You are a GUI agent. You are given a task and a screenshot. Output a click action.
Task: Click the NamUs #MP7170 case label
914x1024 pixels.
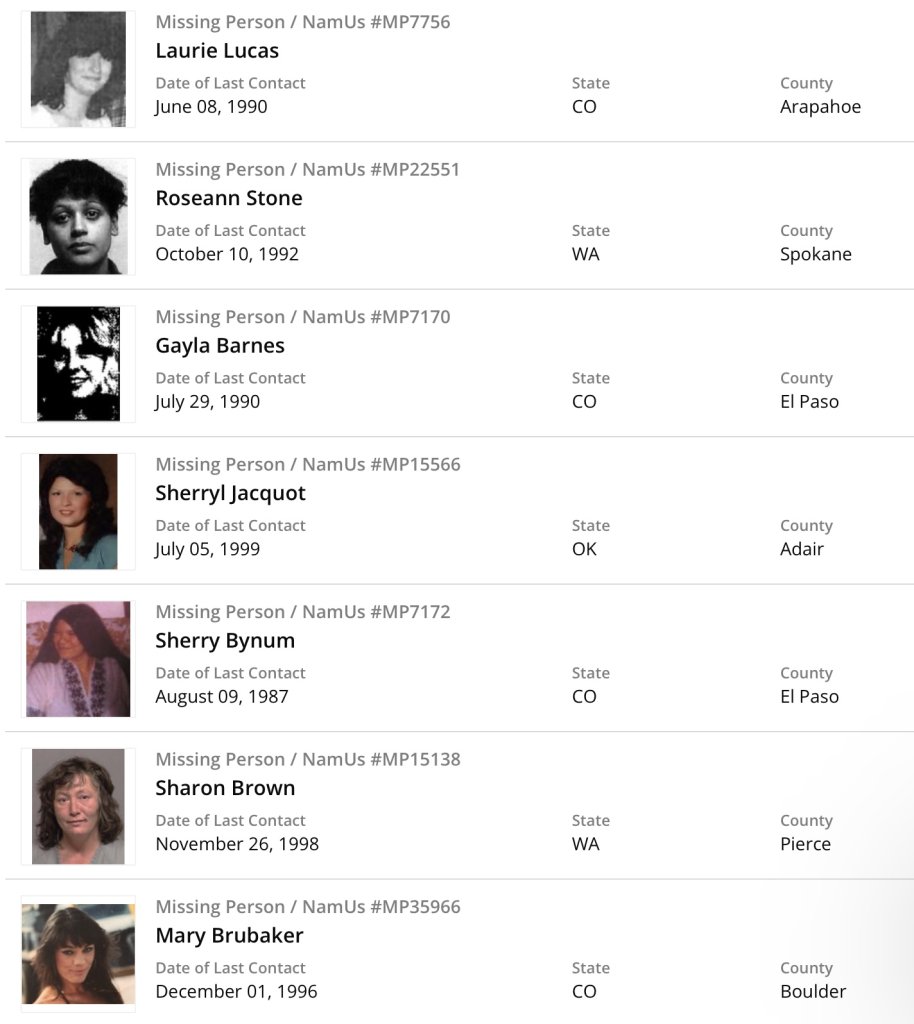(303, 317)
